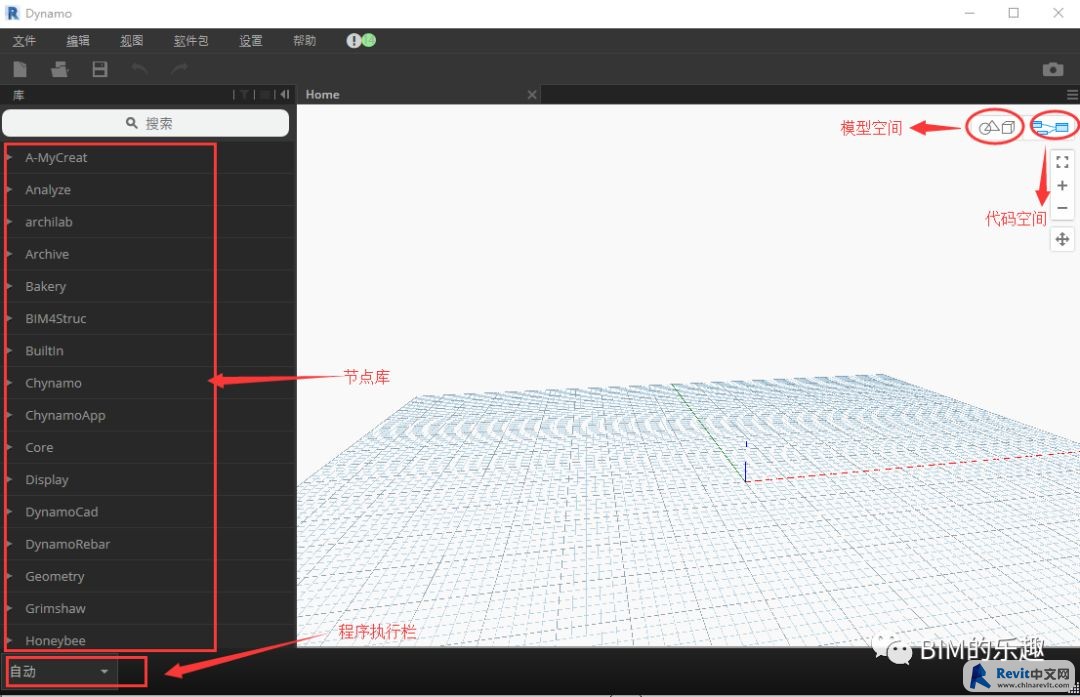The width and height of the screenshot is (1080, 697).
Task: Close the Home tab
Action: 532,94
